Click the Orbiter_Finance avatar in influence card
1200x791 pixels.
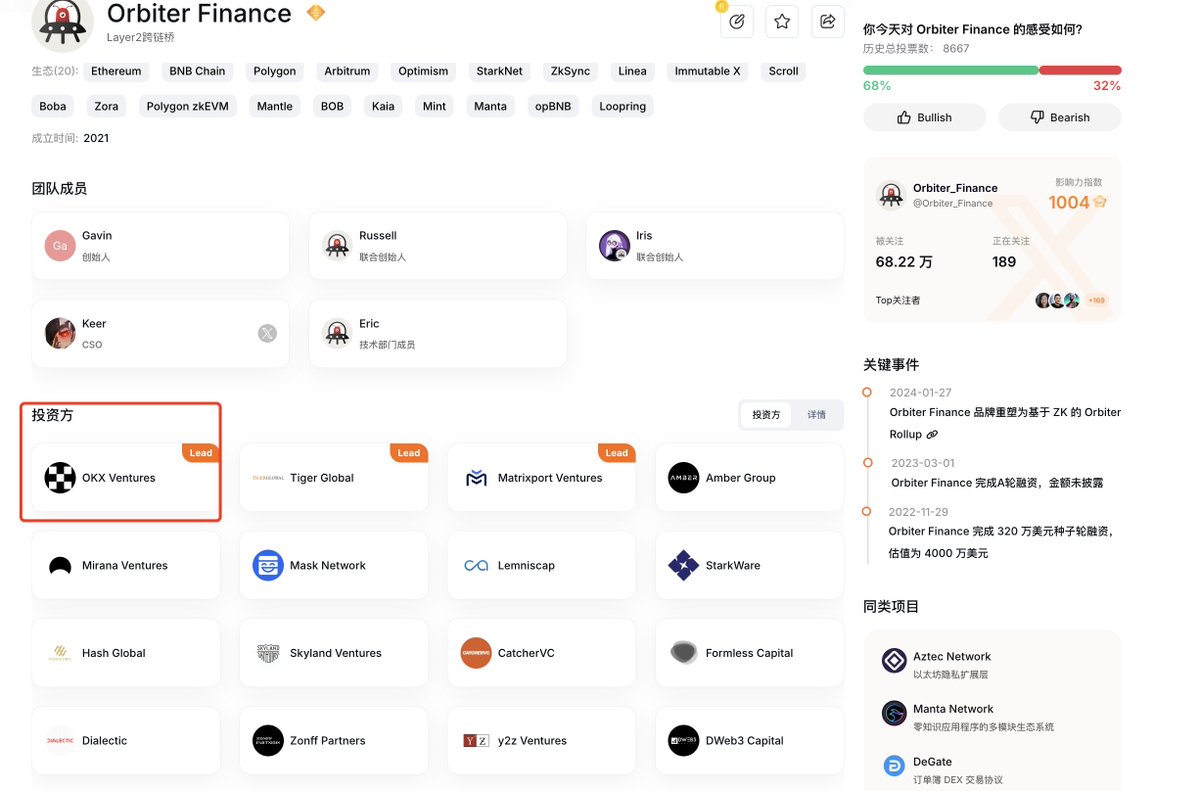pyautogui.click(x=891, y=195)
